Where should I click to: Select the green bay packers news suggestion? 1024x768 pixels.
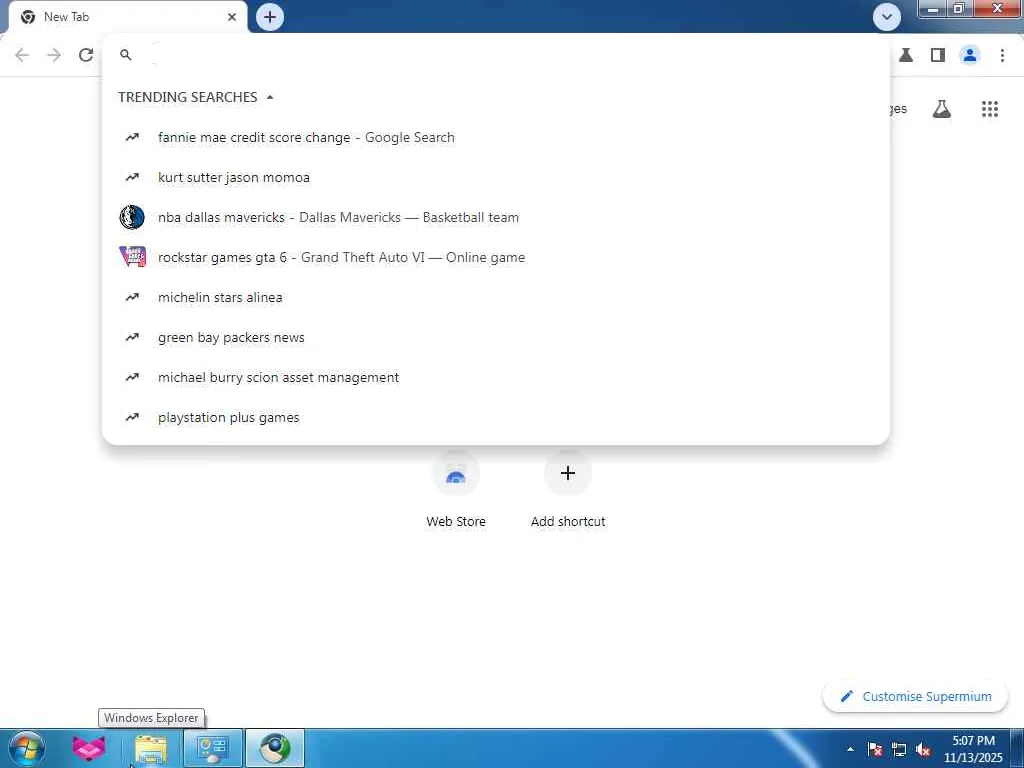click(496, 337)
